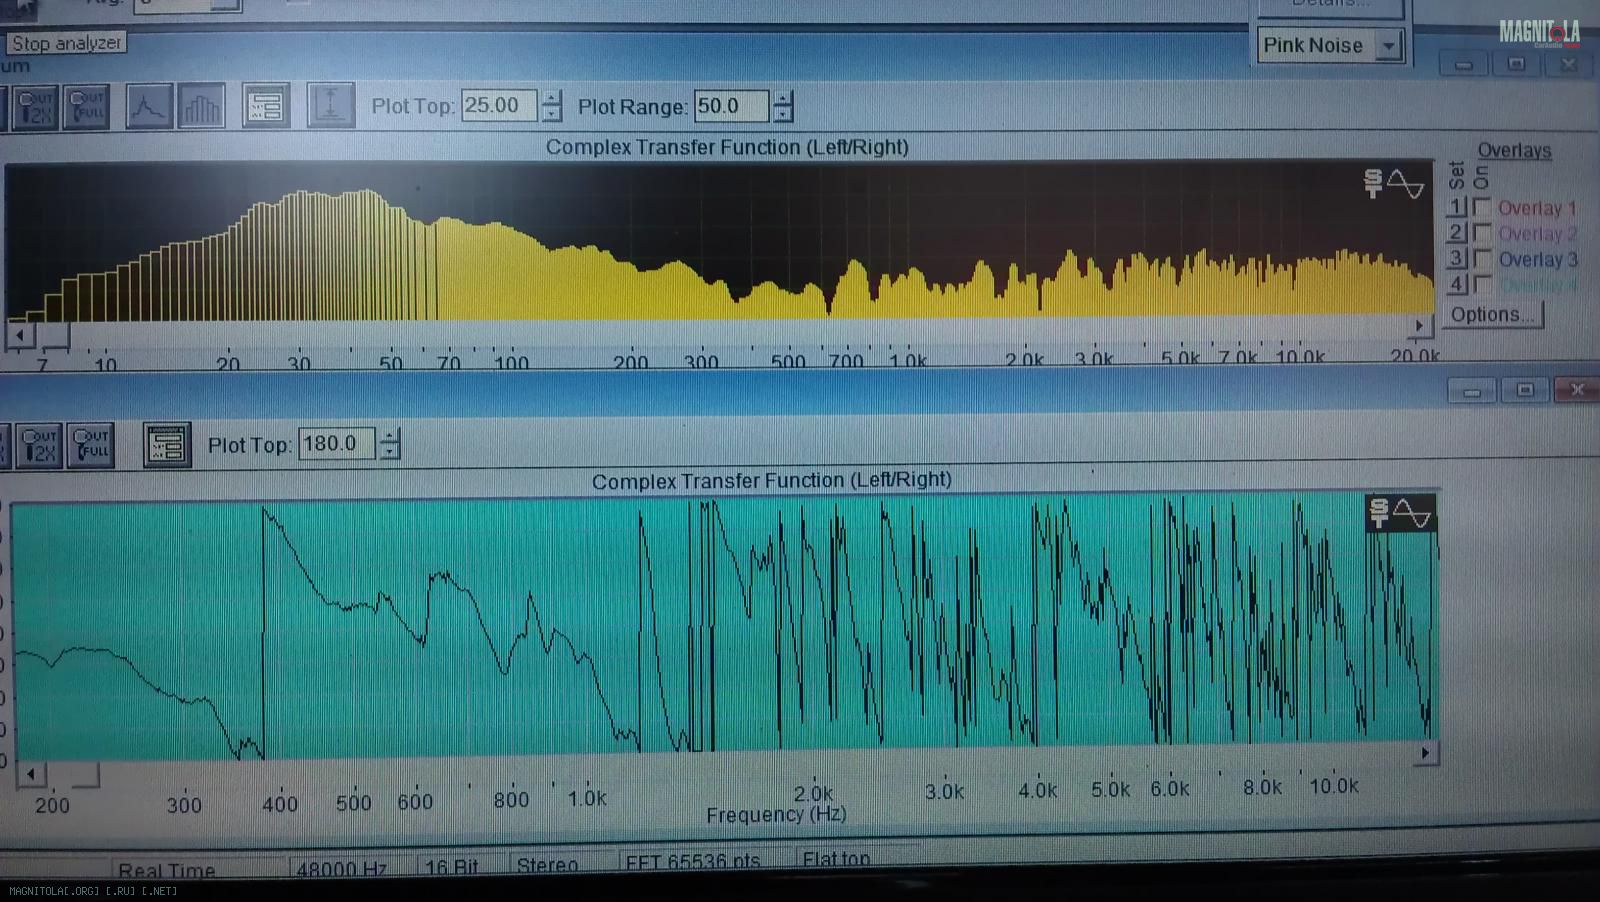Screen dimensions: 1600x902
Task: Select the line plot style icon
Action: click(149, 106)
